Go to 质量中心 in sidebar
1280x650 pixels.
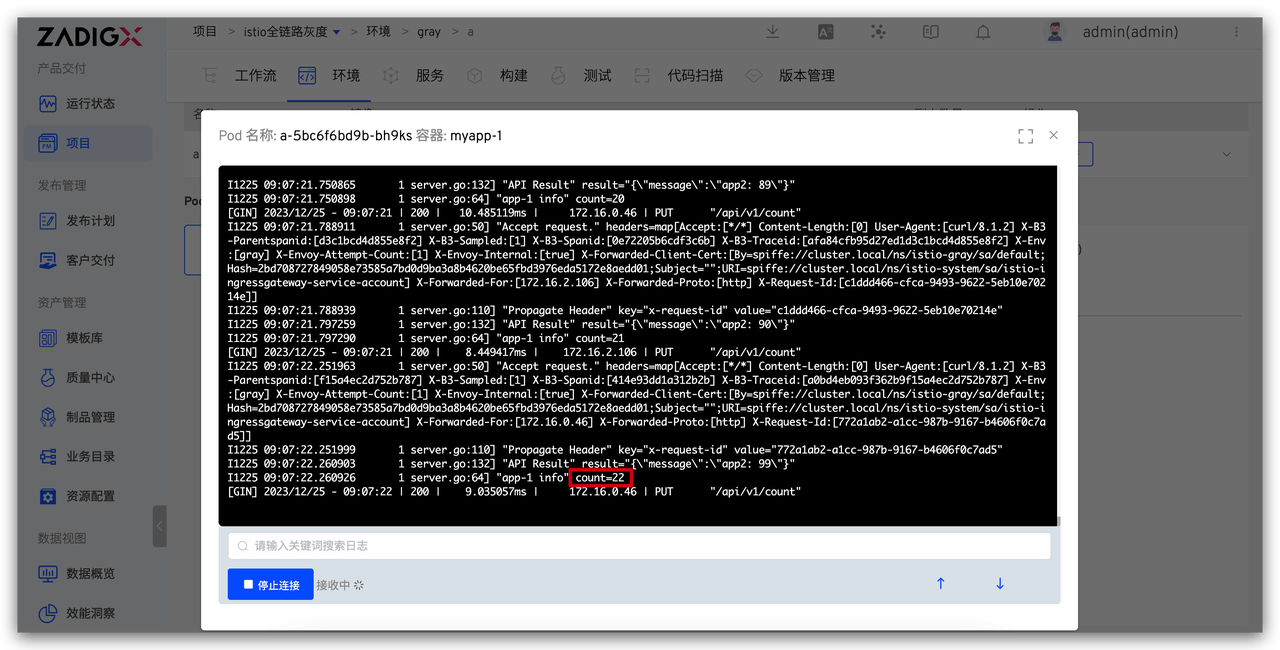(x=90, y=378)
